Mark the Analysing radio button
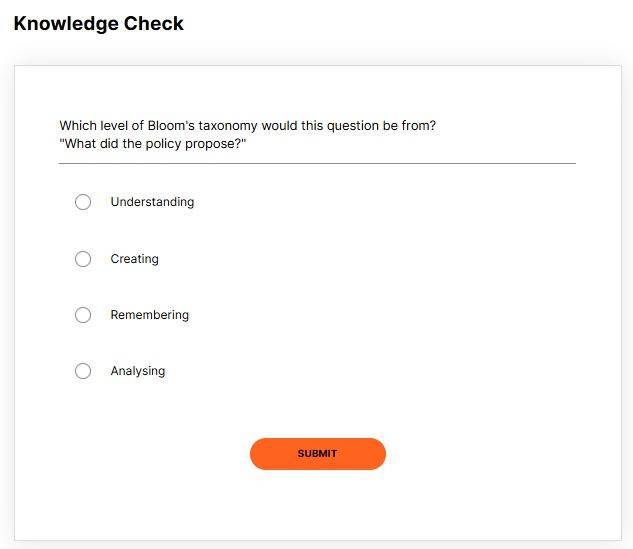The width and height of the screenshot is (633, 549). click(83, 371)
